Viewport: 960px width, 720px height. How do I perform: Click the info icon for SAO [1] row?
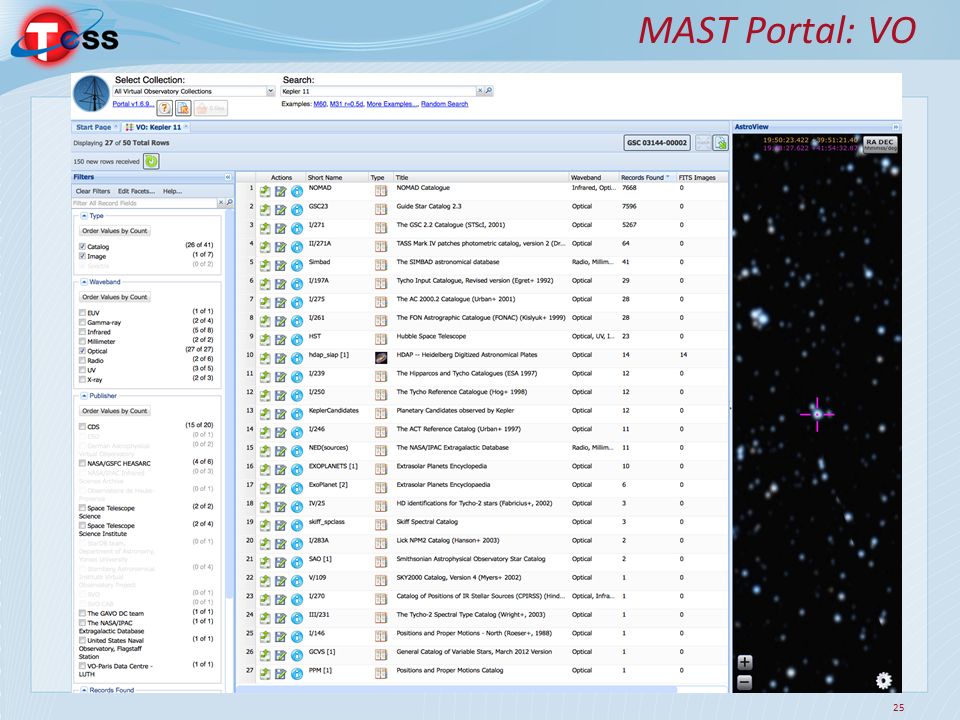point(297,563)
